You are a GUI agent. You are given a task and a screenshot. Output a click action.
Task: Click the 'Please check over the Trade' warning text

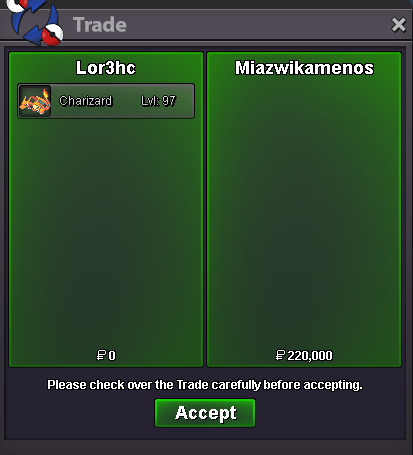(x=205, y=385)
